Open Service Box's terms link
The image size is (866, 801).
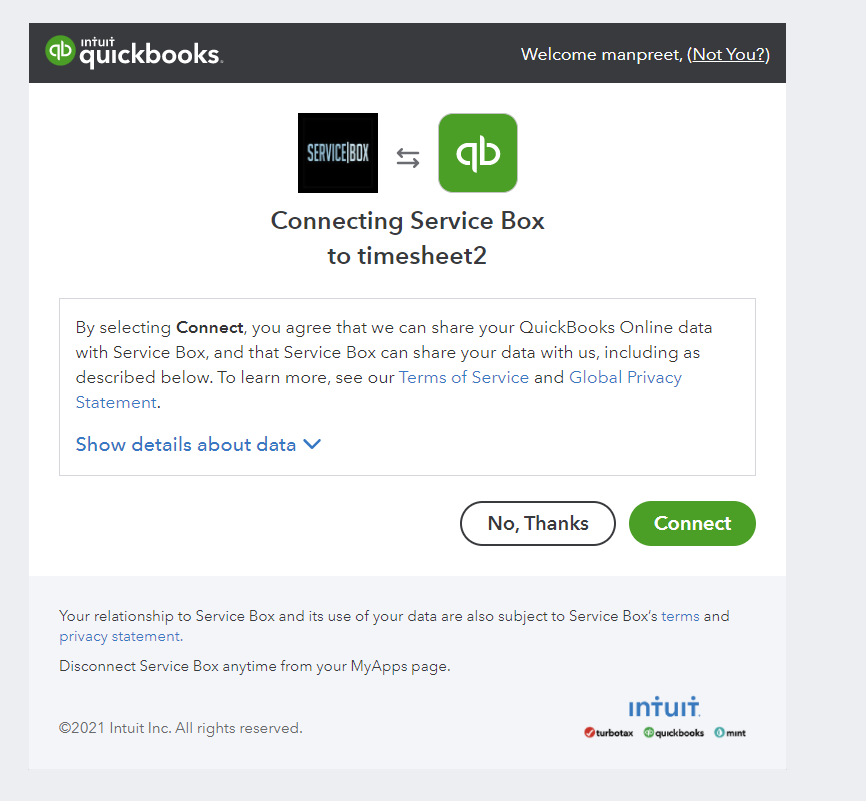pos(680,616)
